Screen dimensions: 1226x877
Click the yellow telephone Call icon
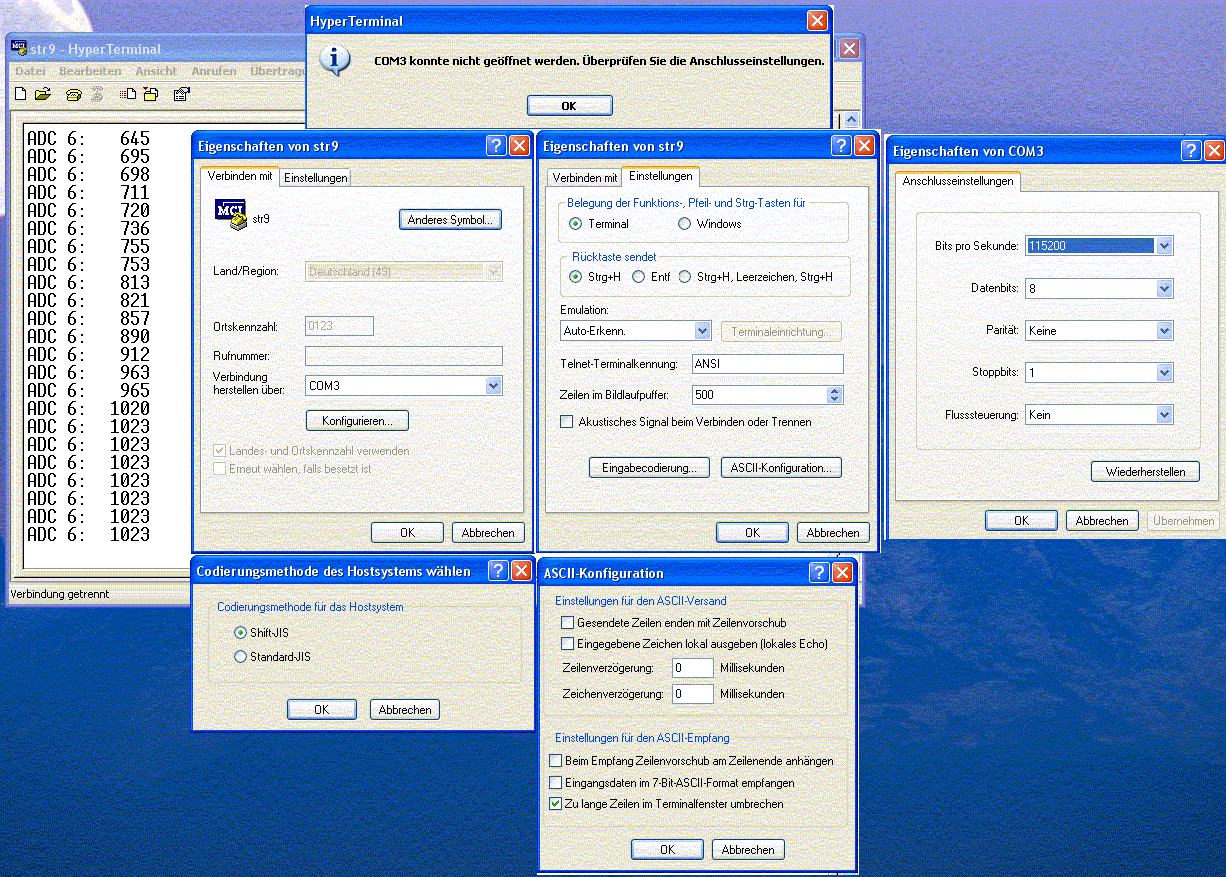[73, 94]
